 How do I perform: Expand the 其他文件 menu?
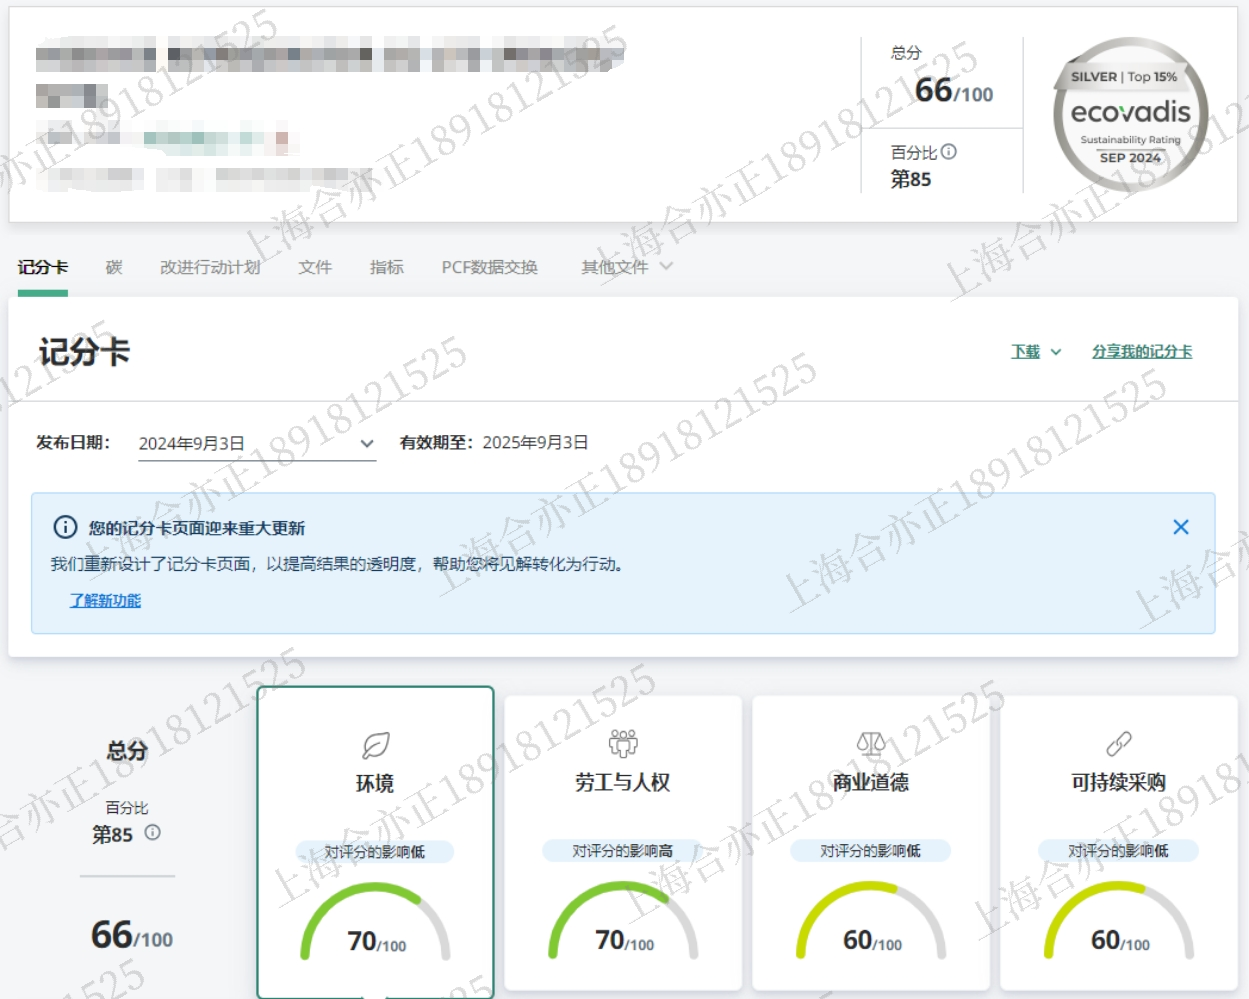click(626, 267)
